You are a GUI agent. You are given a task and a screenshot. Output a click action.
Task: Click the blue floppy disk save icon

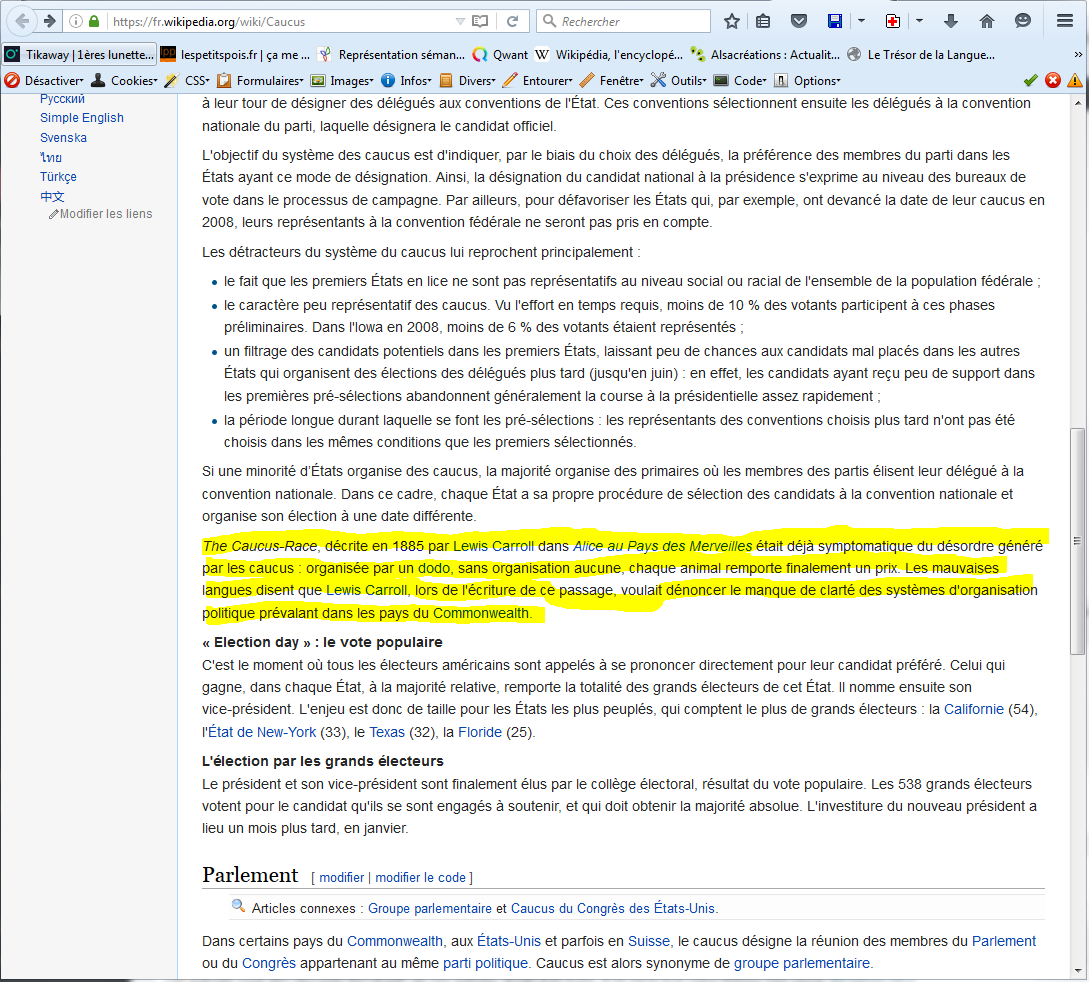click(x=834, y=21)
